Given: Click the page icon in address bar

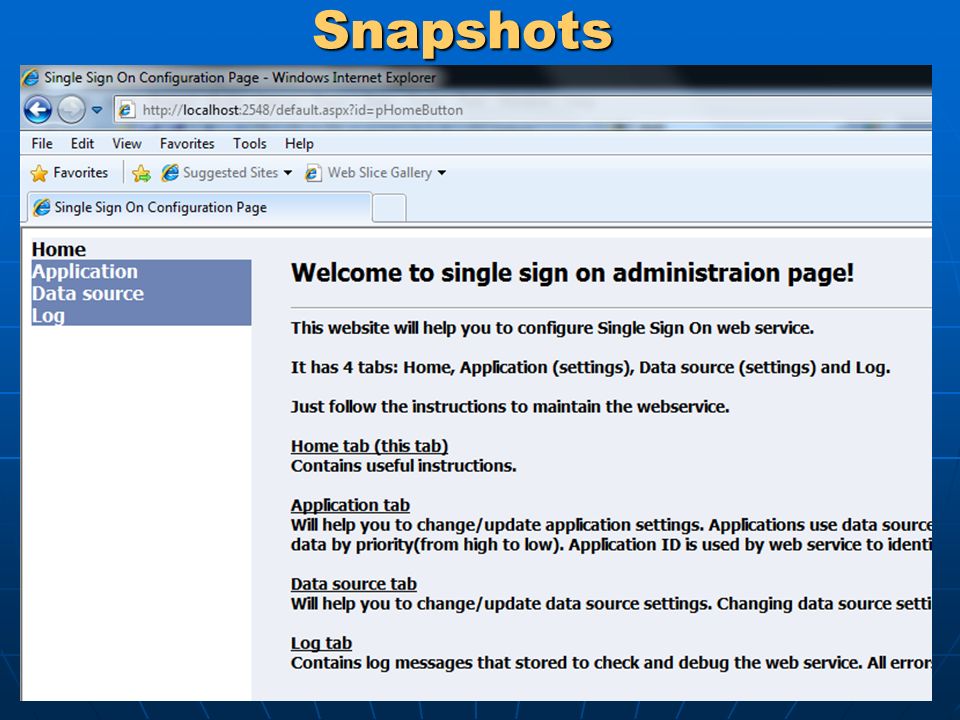Looking at the screenshot, I should [x=126, y=110].
